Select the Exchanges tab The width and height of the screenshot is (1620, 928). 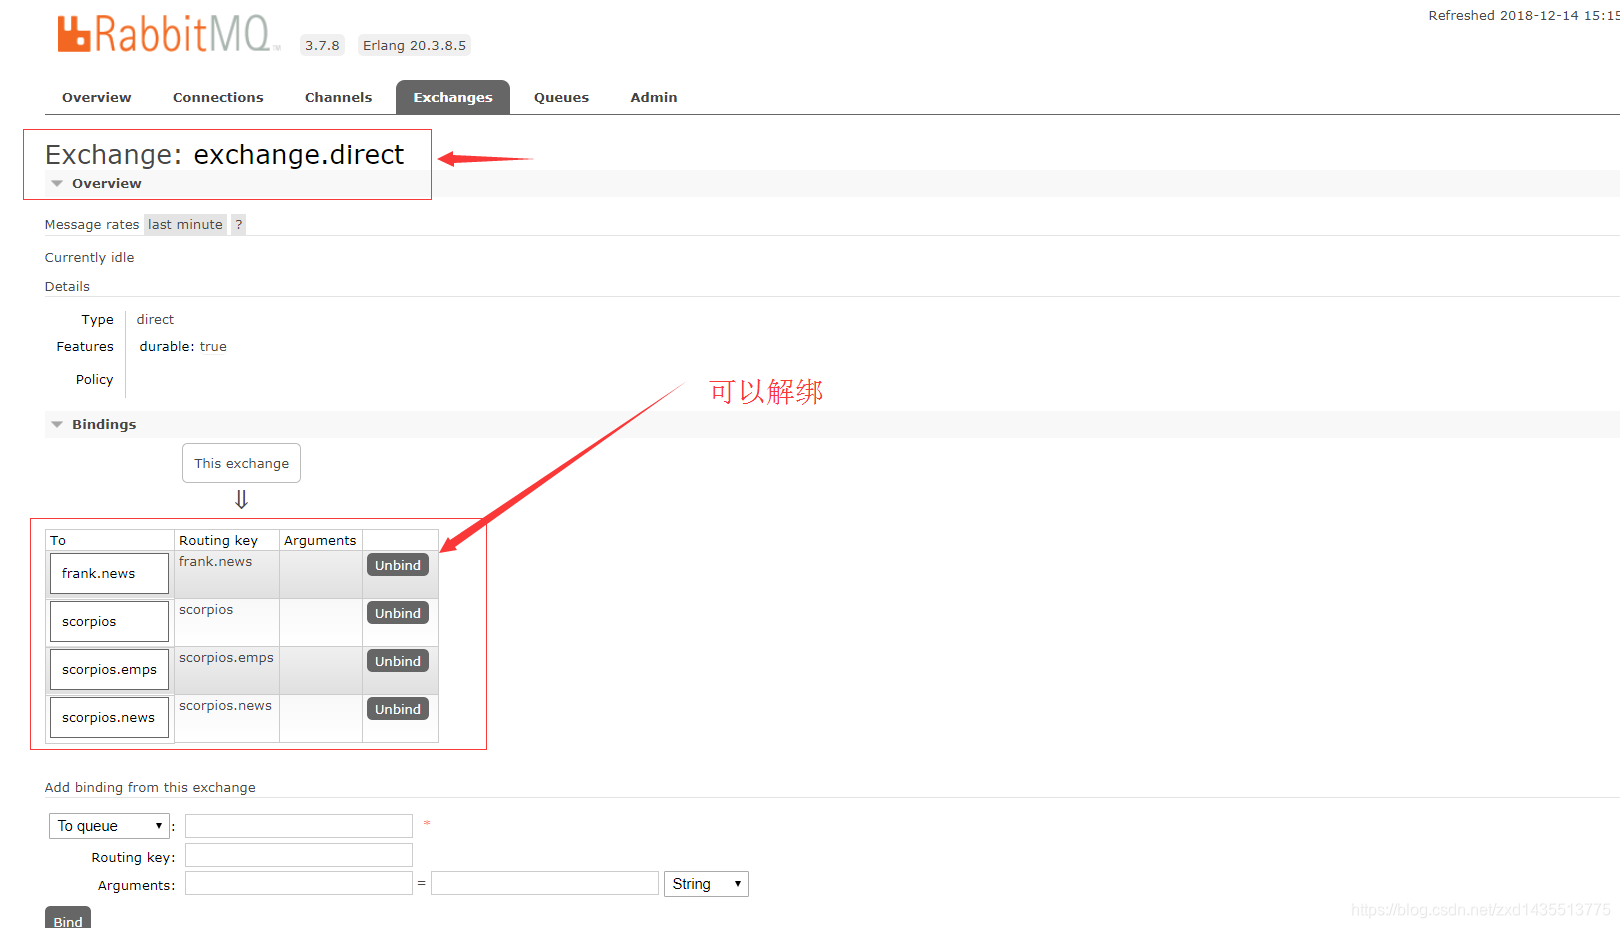pyautogui.click(x=453, y=98)
